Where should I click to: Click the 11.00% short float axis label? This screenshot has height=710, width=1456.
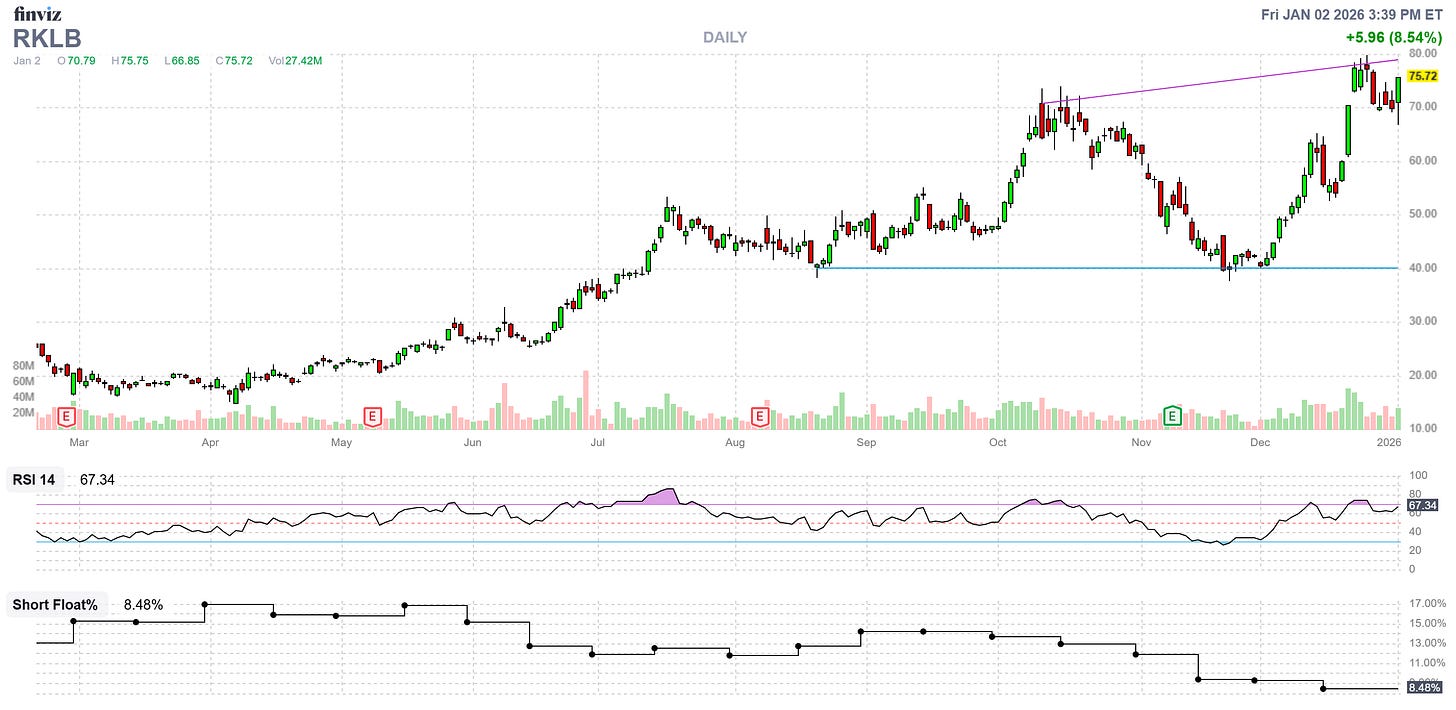1426,663
